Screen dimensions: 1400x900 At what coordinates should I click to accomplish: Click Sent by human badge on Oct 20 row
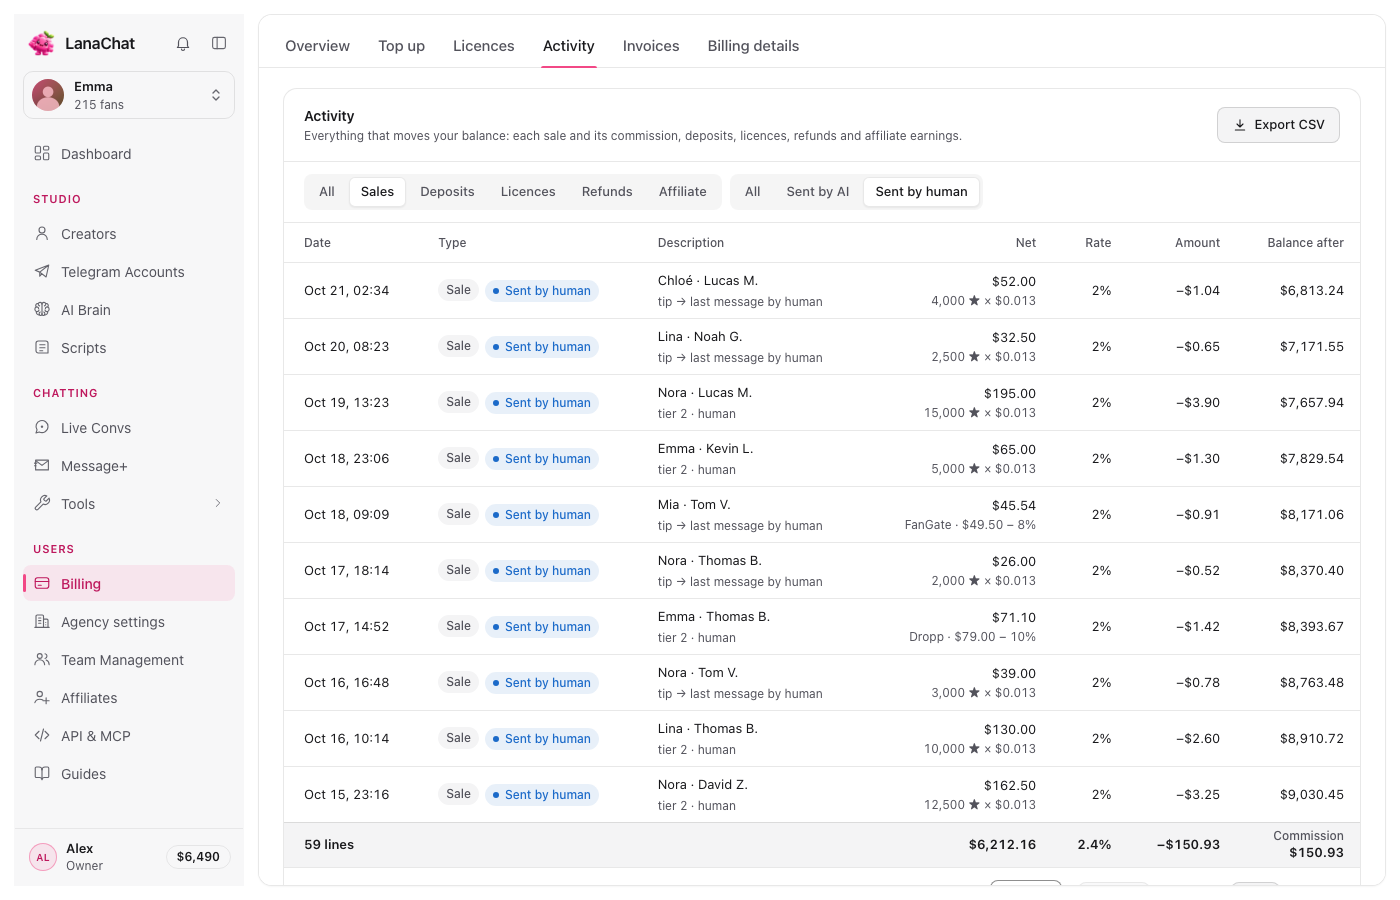click(542, 347)
